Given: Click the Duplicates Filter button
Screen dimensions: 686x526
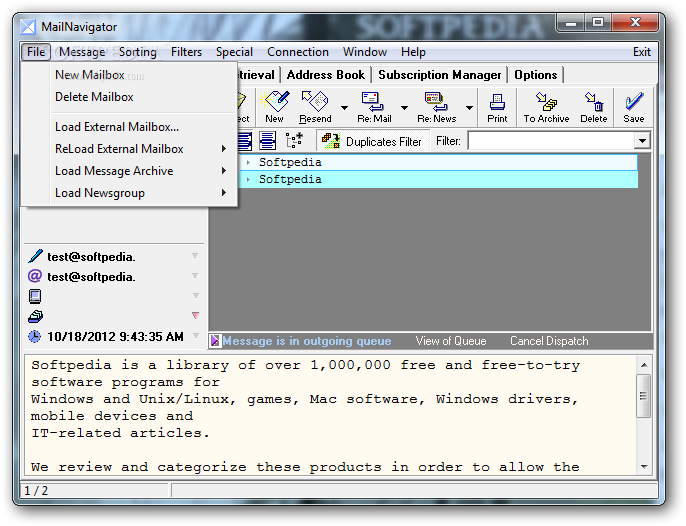Looking at the screenshot, I should [372, 141].
